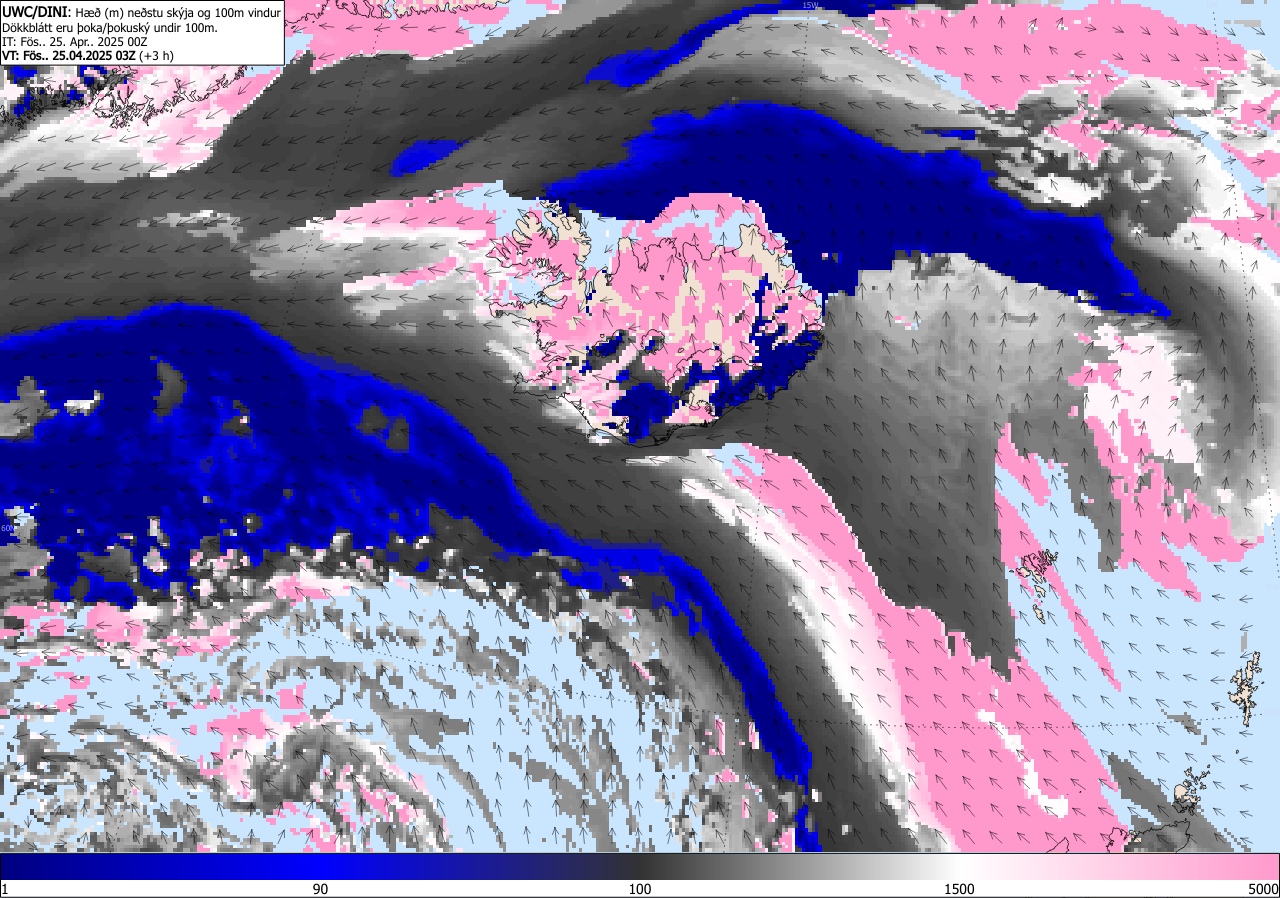1280x898 pixels.
Task: Click the IT line "Fös.. 25. Apr.. 2025 00Z"
Action: tap(77, 41)
